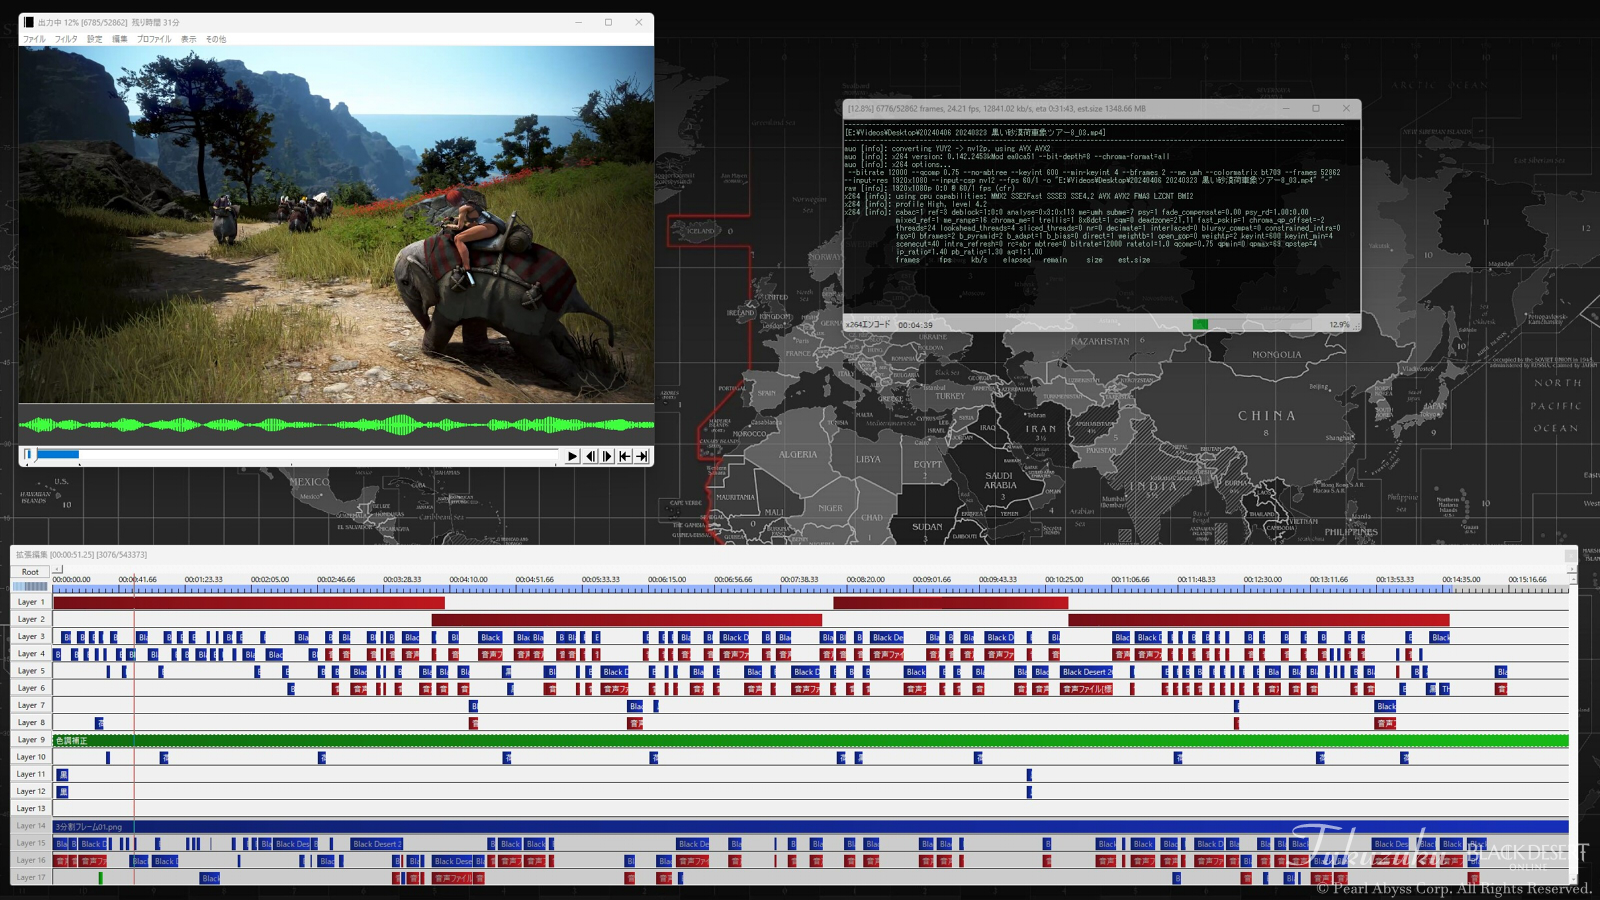Screen dimensions: 1600x900
Task: Select the 色調補正 filter object on Layer 9
Action: [x=810, y=740]
